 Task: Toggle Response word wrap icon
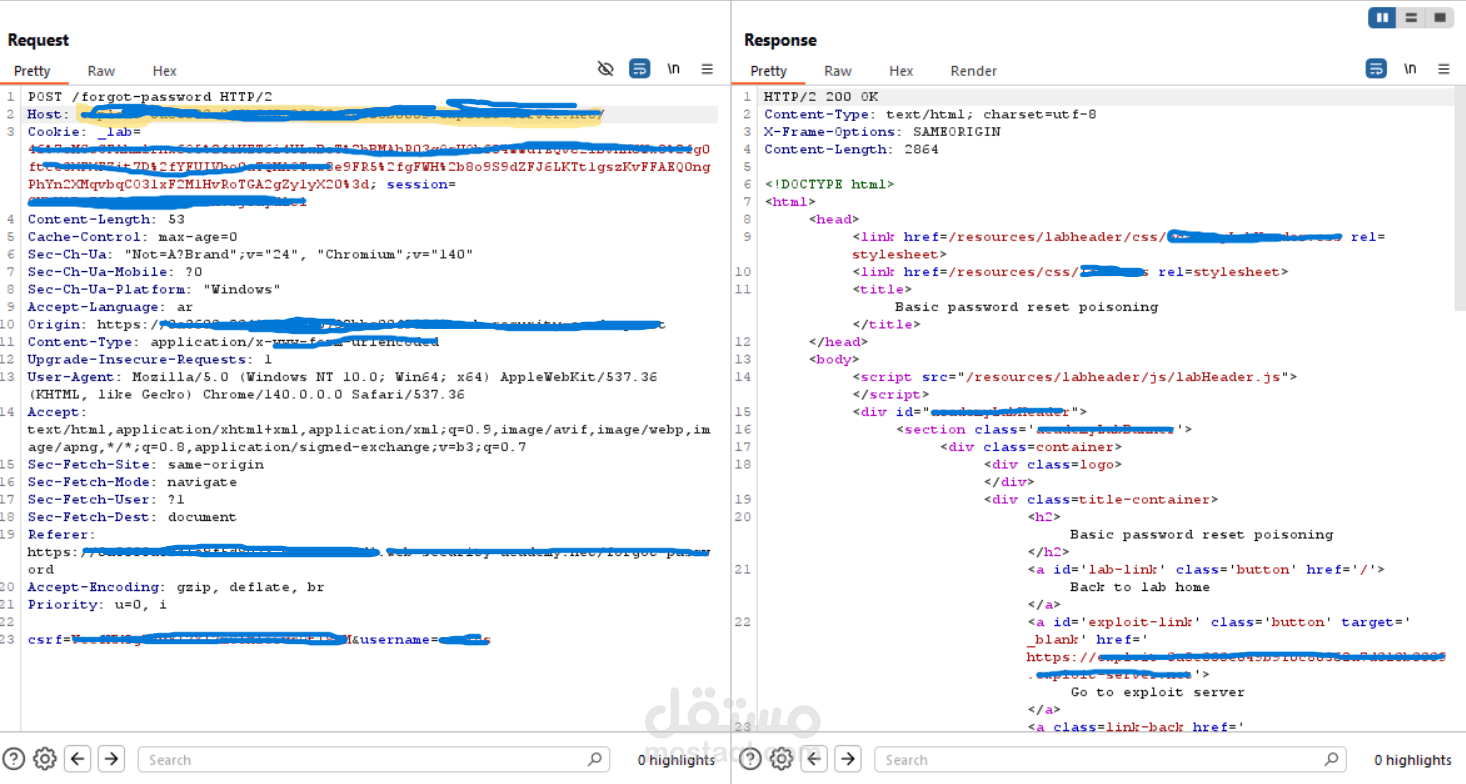pyautogui.click(x=1376, y=69)
